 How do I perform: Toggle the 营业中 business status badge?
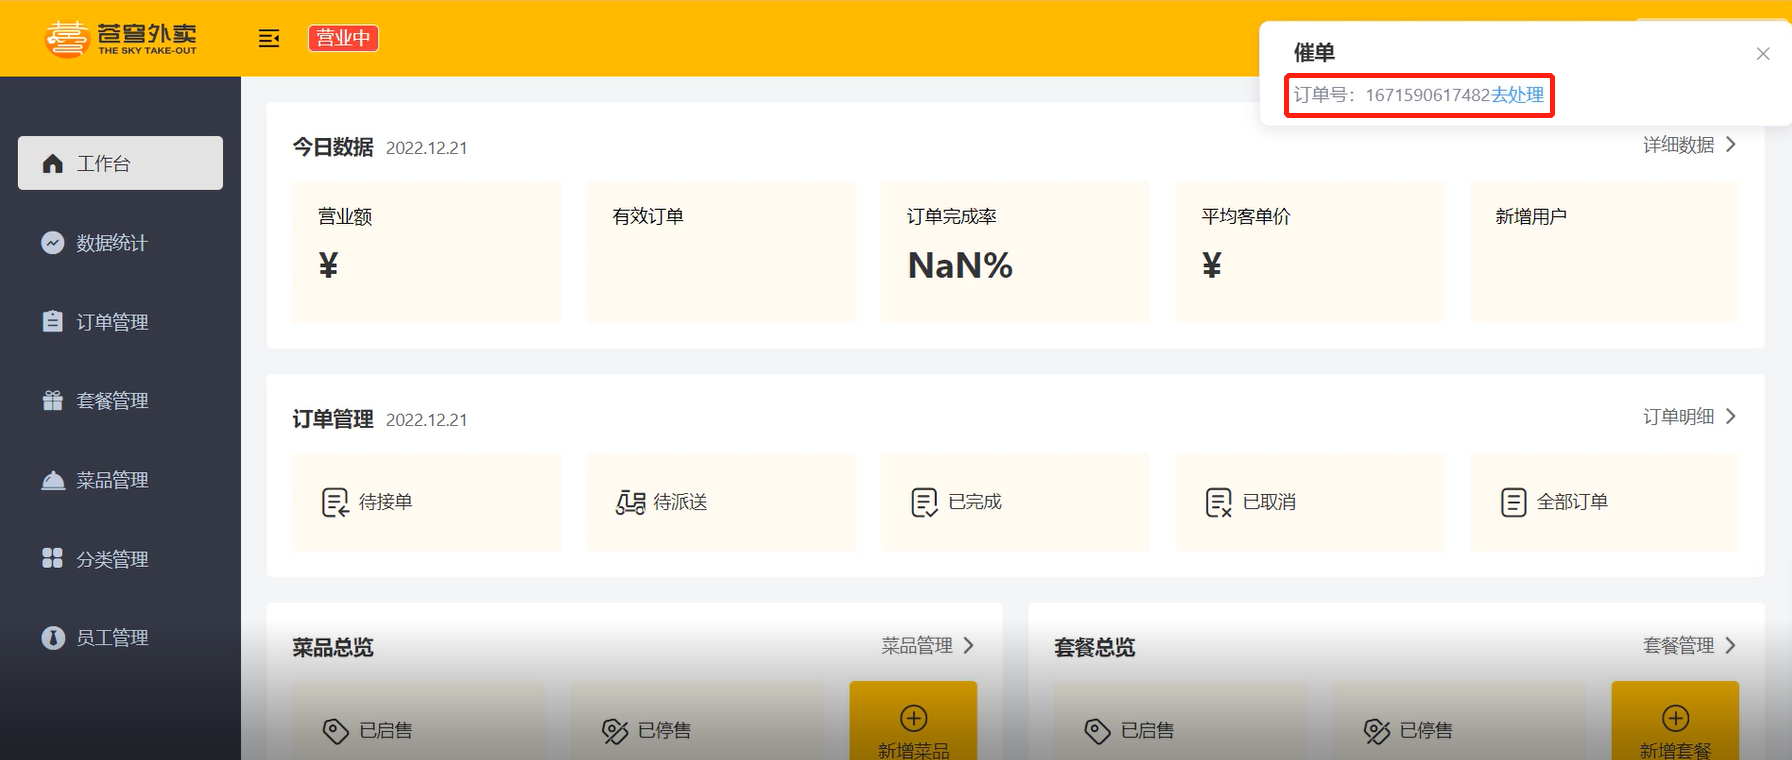tap(343, 38)
